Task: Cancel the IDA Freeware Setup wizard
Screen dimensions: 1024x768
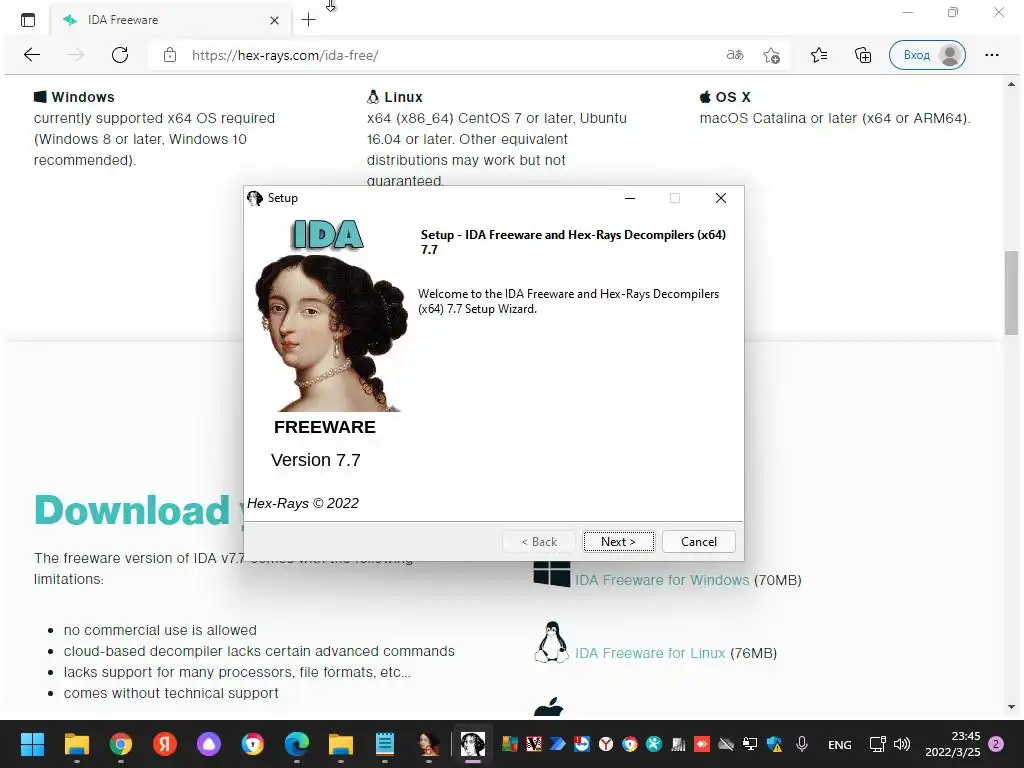Action: point(699,541)
